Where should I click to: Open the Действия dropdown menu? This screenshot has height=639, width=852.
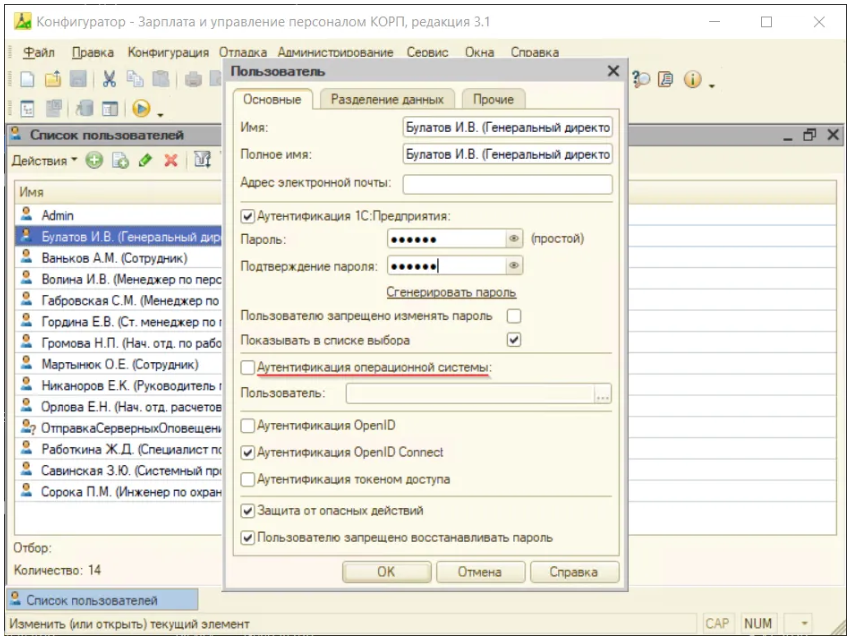pos(44,160)
